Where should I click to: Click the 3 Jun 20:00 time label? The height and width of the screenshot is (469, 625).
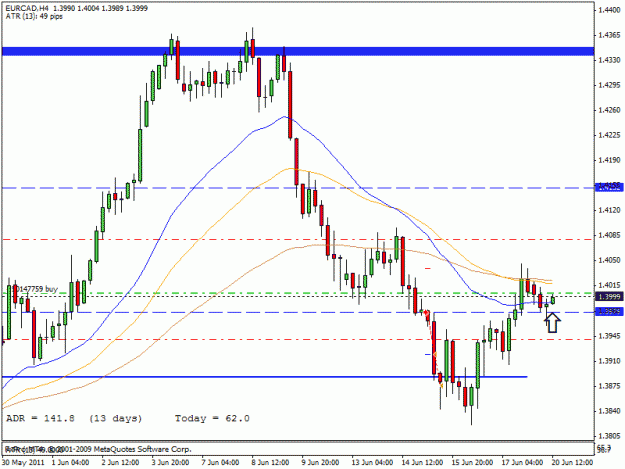(x=170, y=463)
